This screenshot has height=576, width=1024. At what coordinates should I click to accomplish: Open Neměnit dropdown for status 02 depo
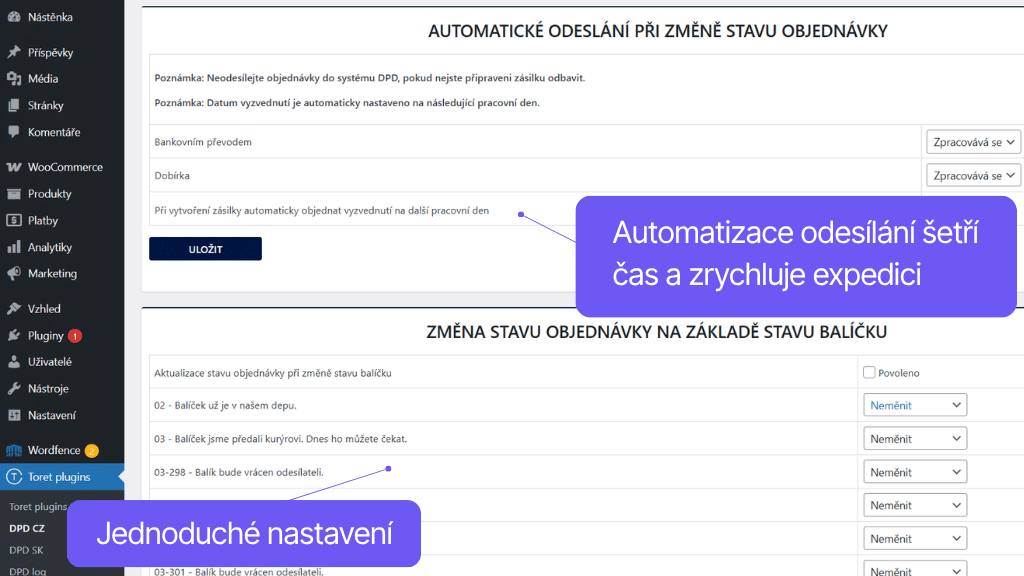point(914,404)
